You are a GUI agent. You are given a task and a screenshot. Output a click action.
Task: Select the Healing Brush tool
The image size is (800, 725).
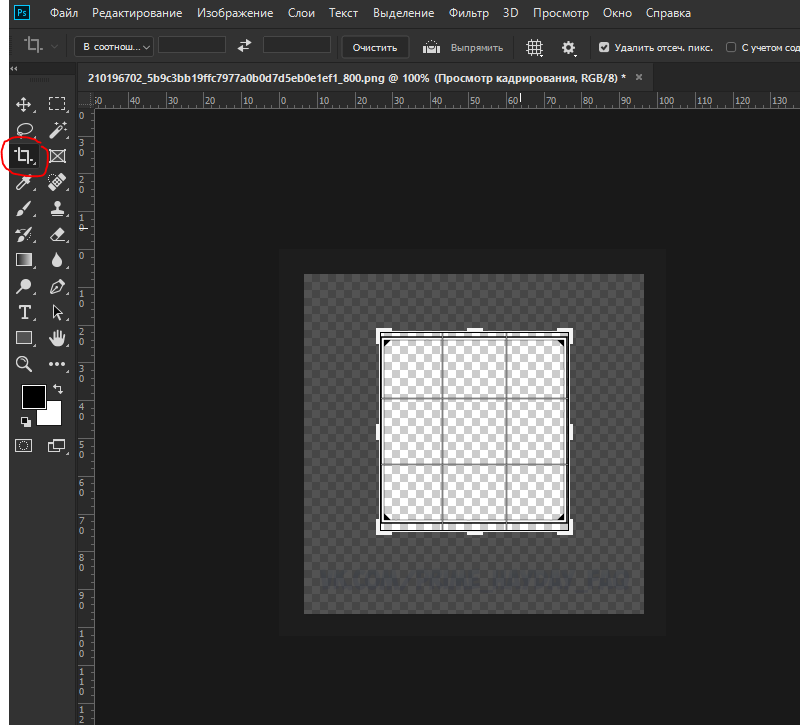(57, 182)
